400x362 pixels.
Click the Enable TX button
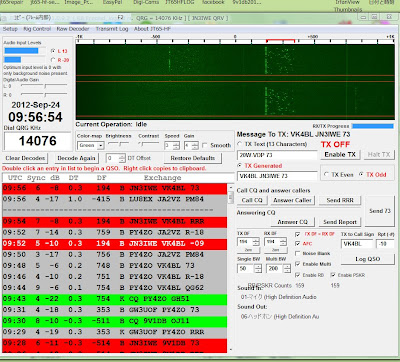pyautogui.click(x=340, y=155)
